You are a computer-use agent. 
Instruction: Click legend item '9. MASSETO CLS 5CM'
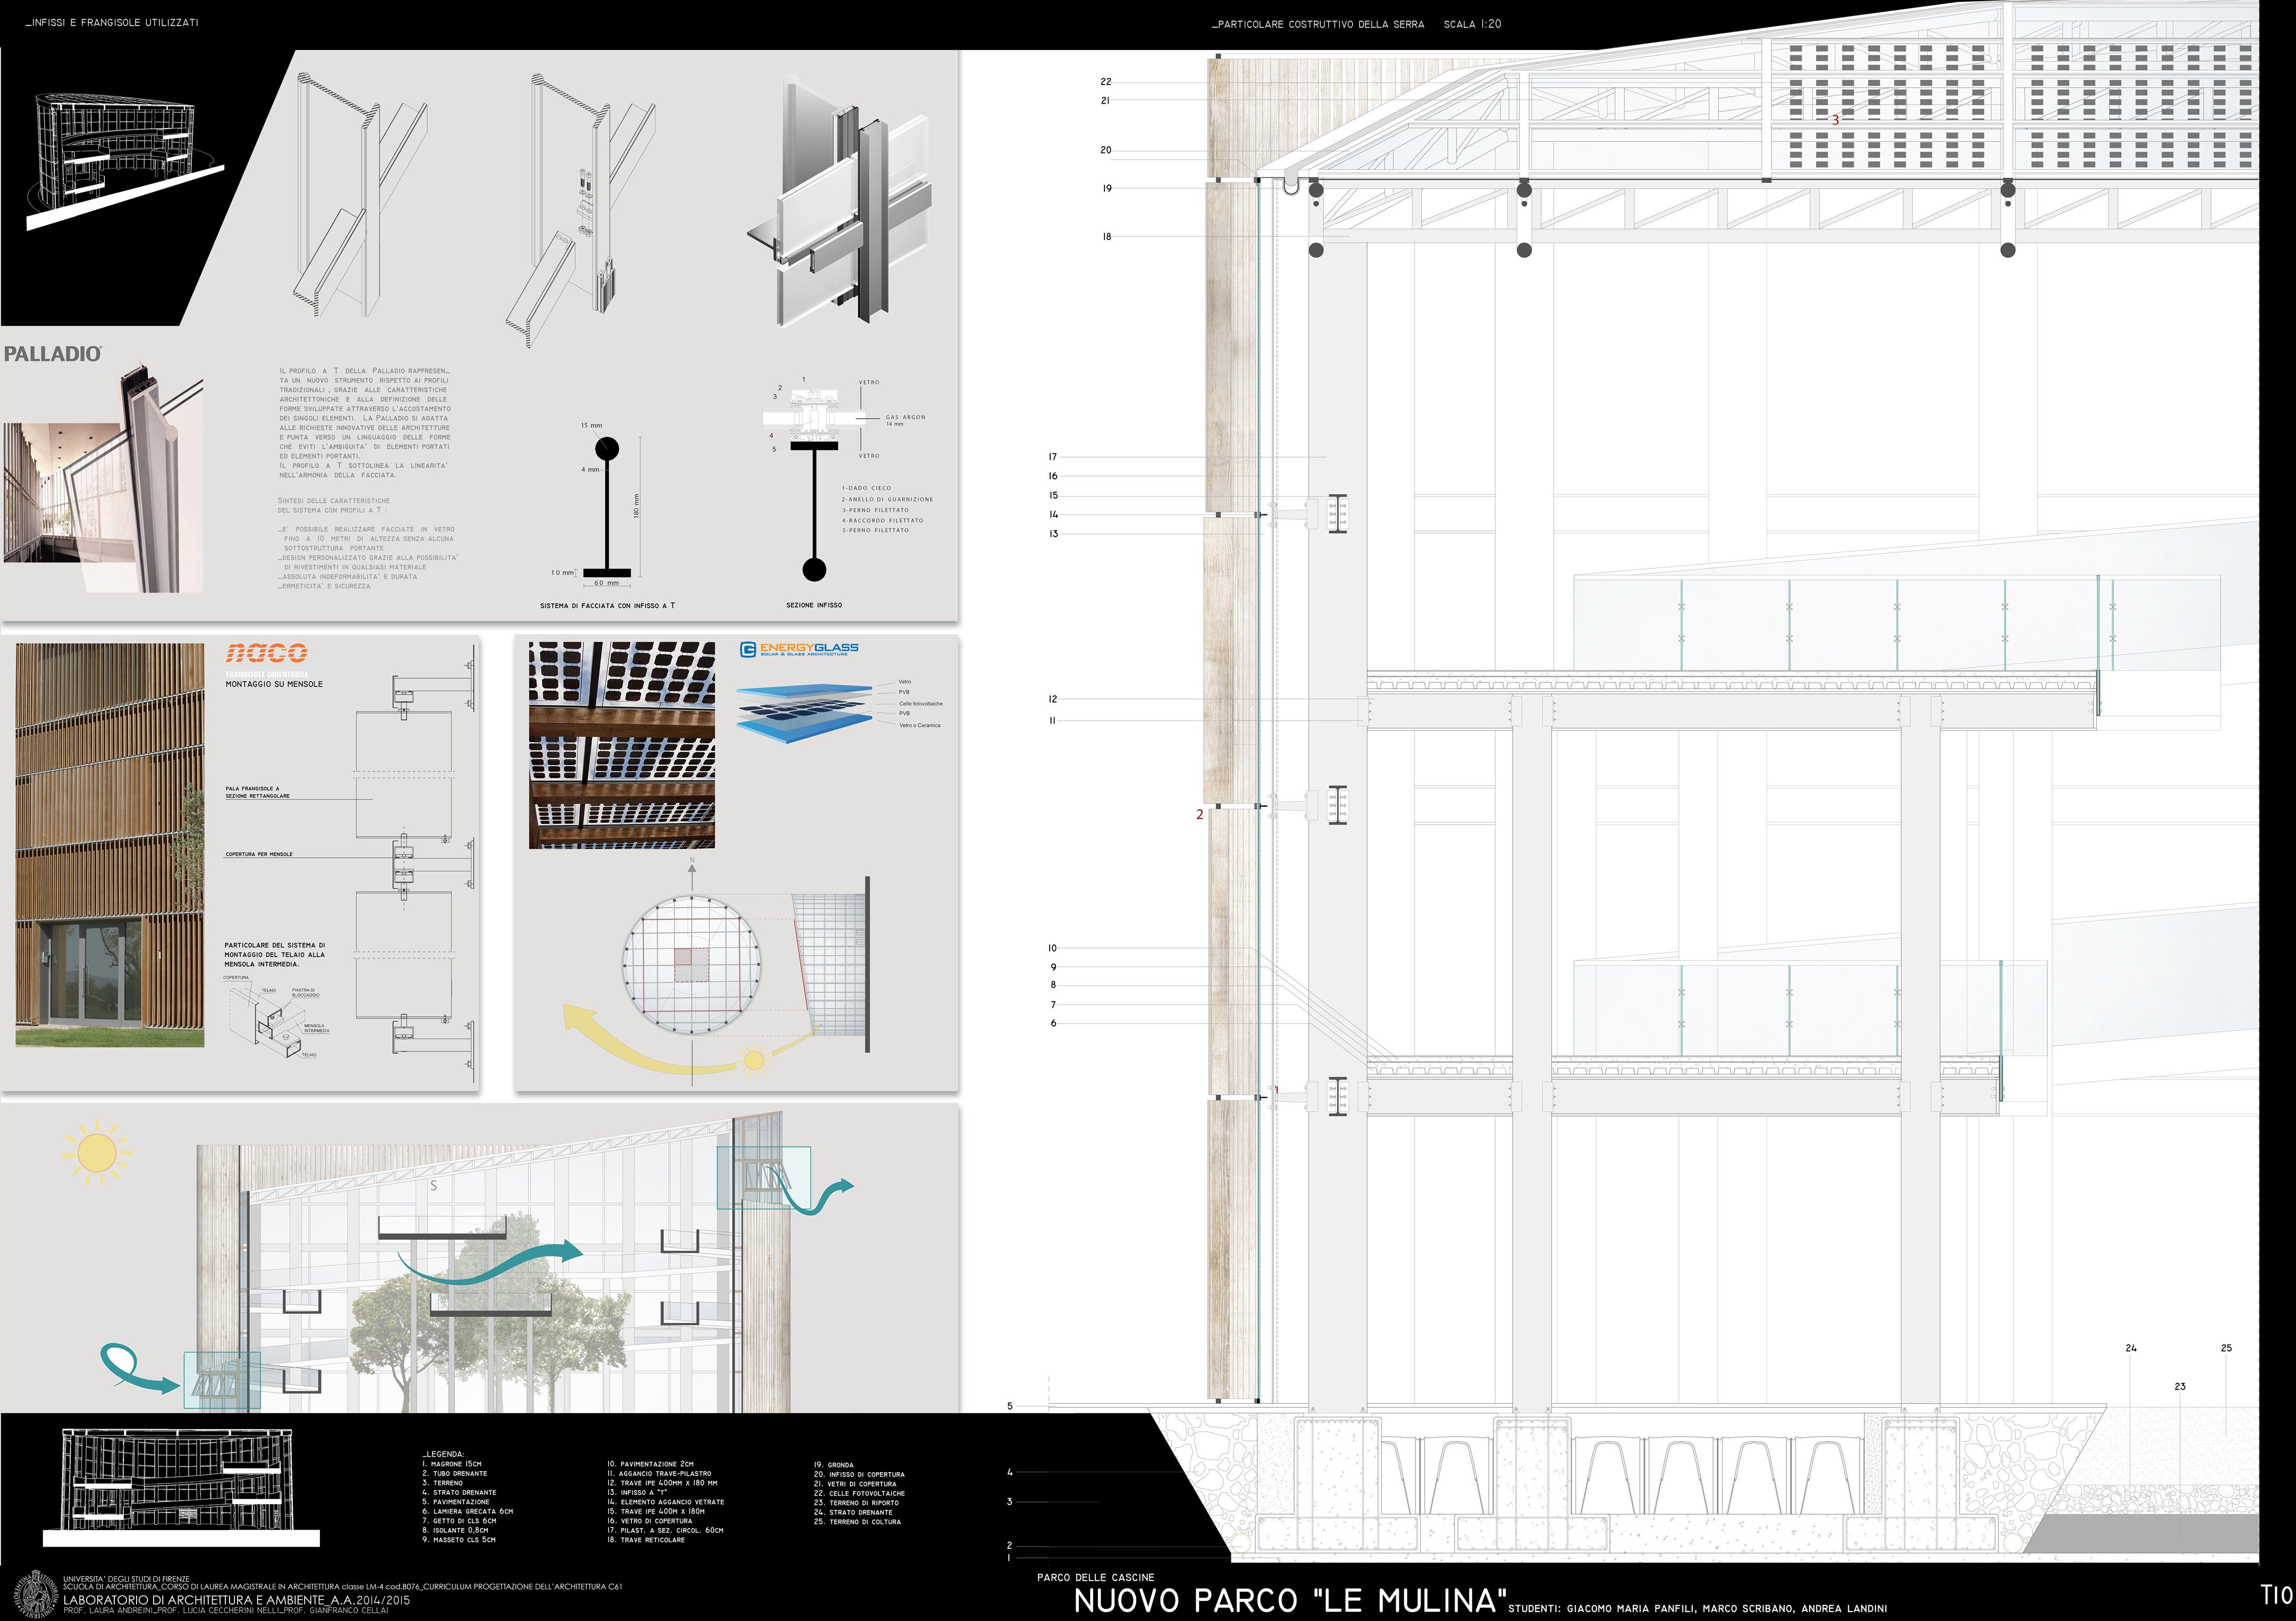[459, 1540]
